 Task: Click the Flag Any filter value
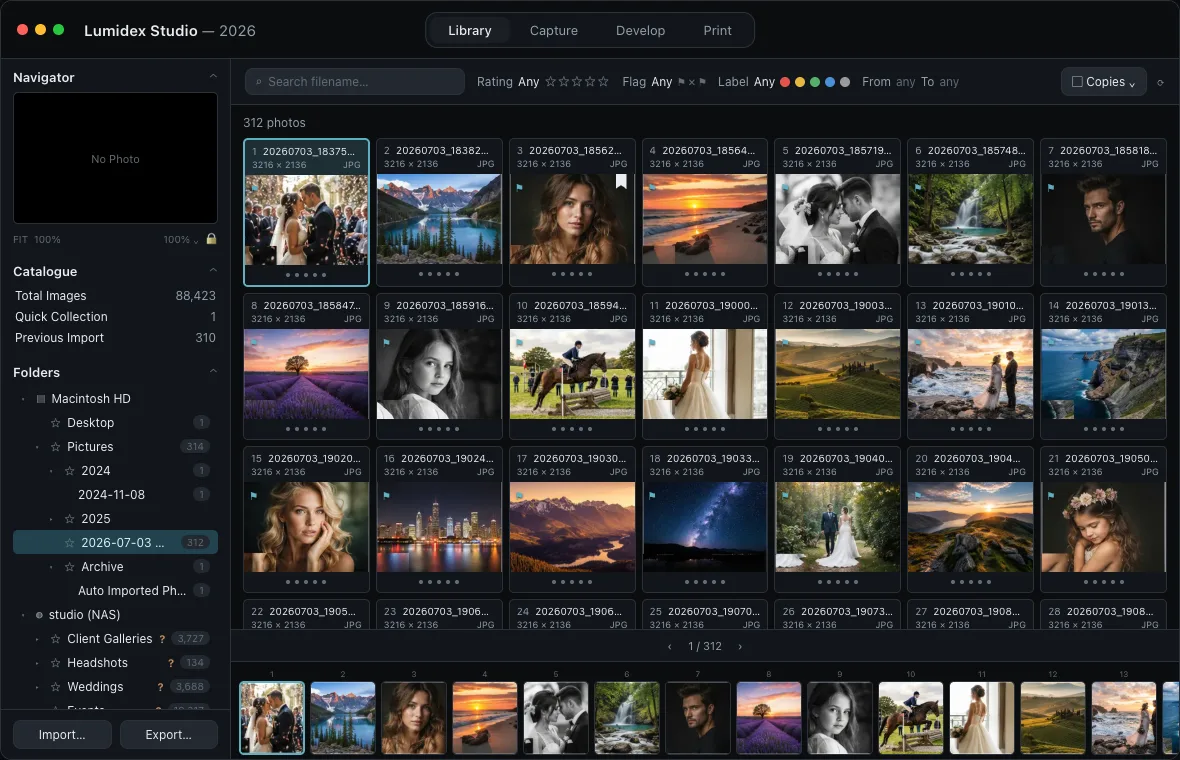(661, 81)
